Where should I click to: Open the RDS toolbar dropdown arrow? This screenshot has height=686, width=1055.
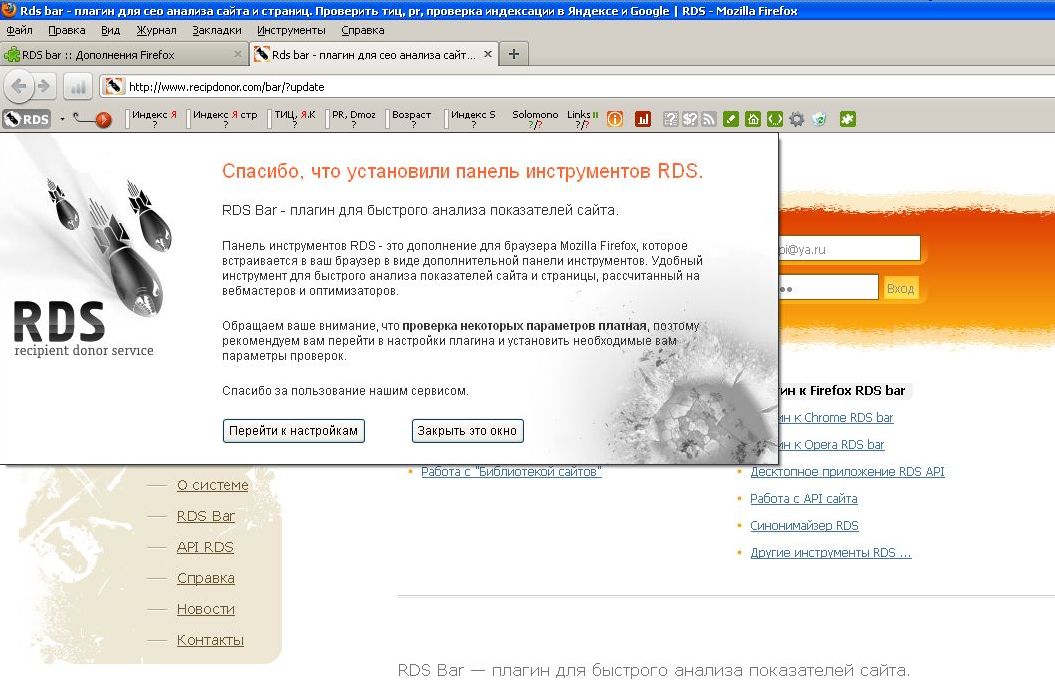tap(62, 119)
